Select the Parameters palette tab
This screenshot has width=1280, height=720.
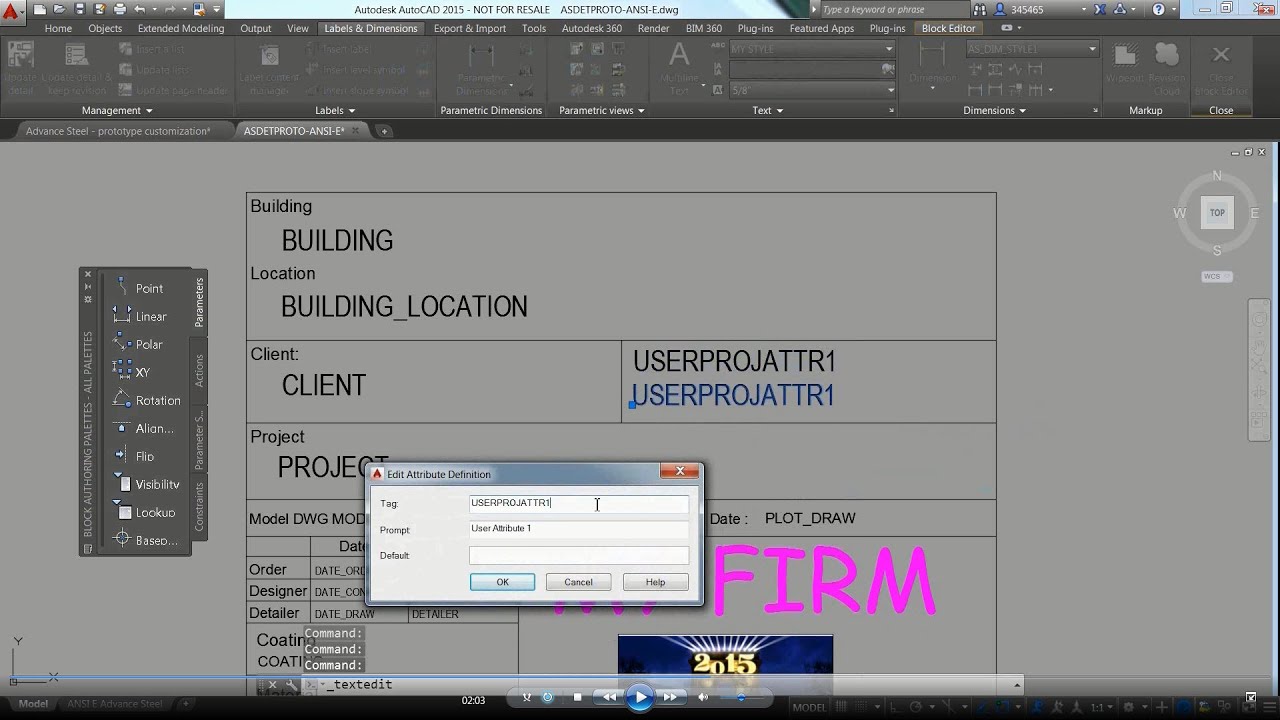tap(199, 302)
